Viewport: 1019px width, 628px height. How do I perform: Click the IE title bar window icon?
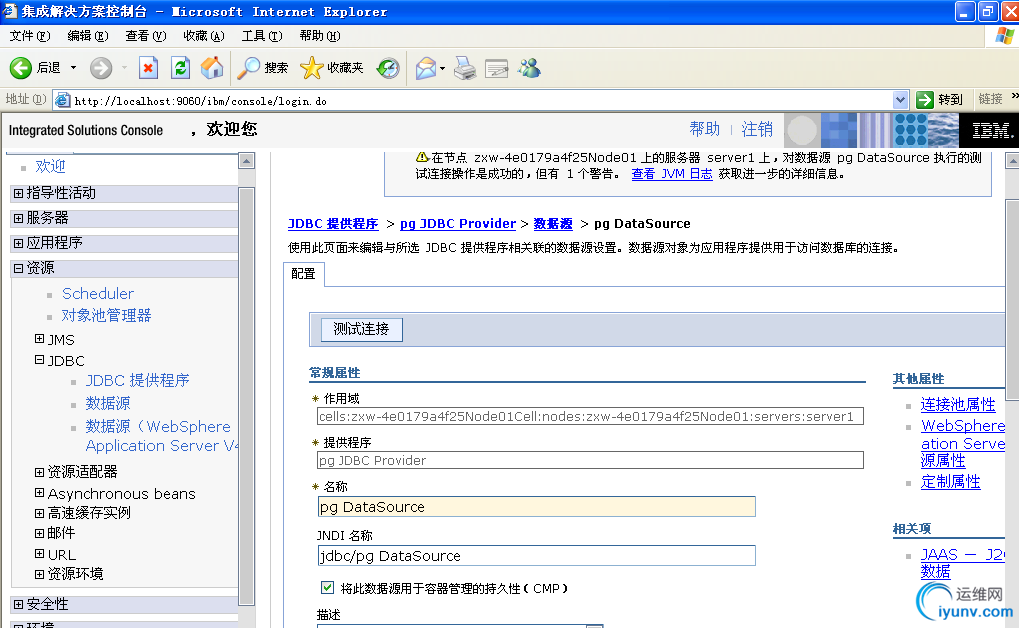[10, 11]
